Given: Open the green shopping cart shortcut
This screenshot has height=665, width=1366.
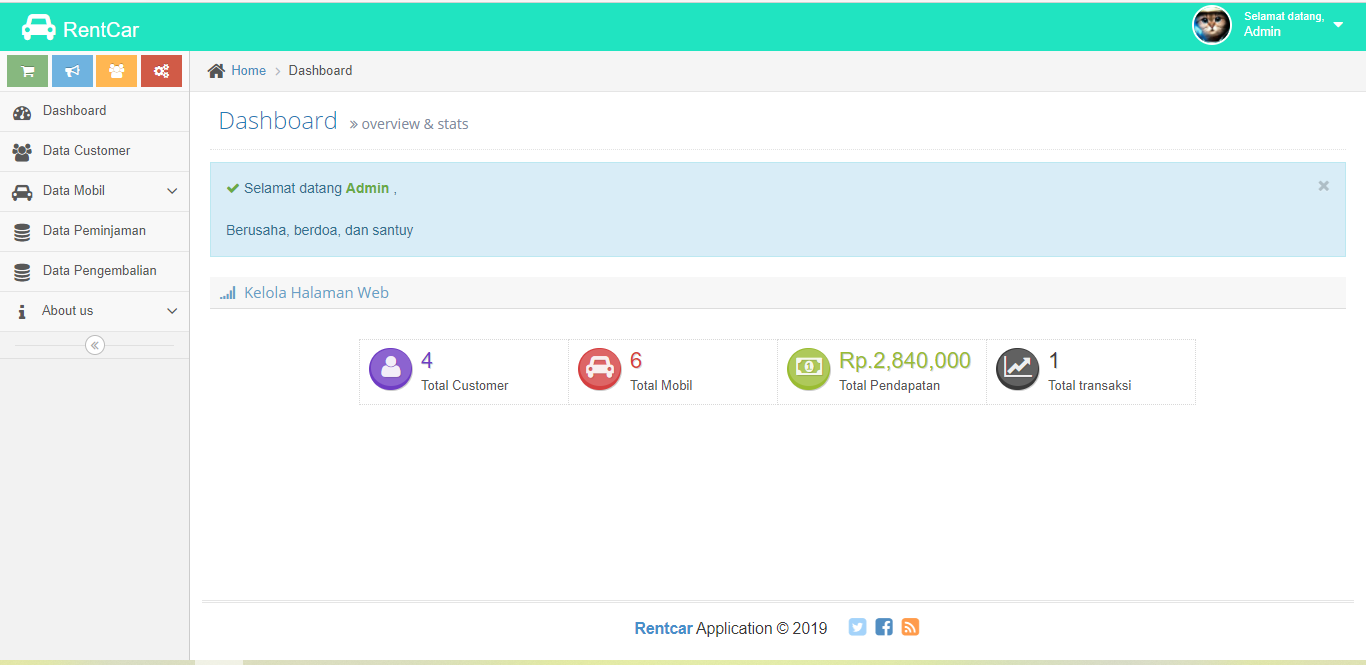Looking at the screenshot, I should (27, 70).
